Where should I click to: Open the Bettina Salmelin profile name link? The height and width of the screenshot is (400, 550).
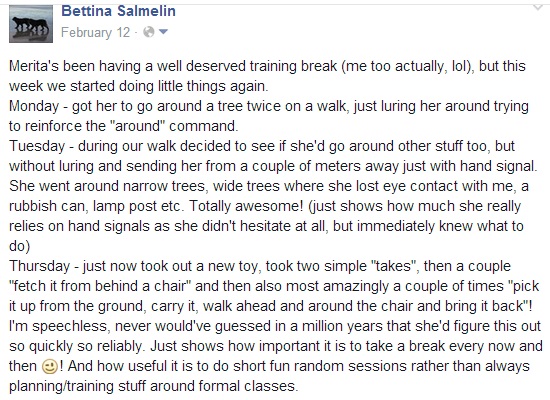pos(119,11)
